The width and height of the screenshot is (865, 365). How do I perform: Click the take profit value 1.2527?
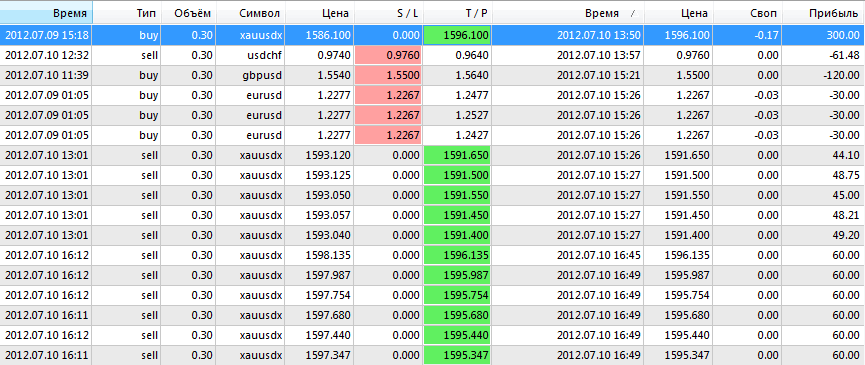coord(472,115)
